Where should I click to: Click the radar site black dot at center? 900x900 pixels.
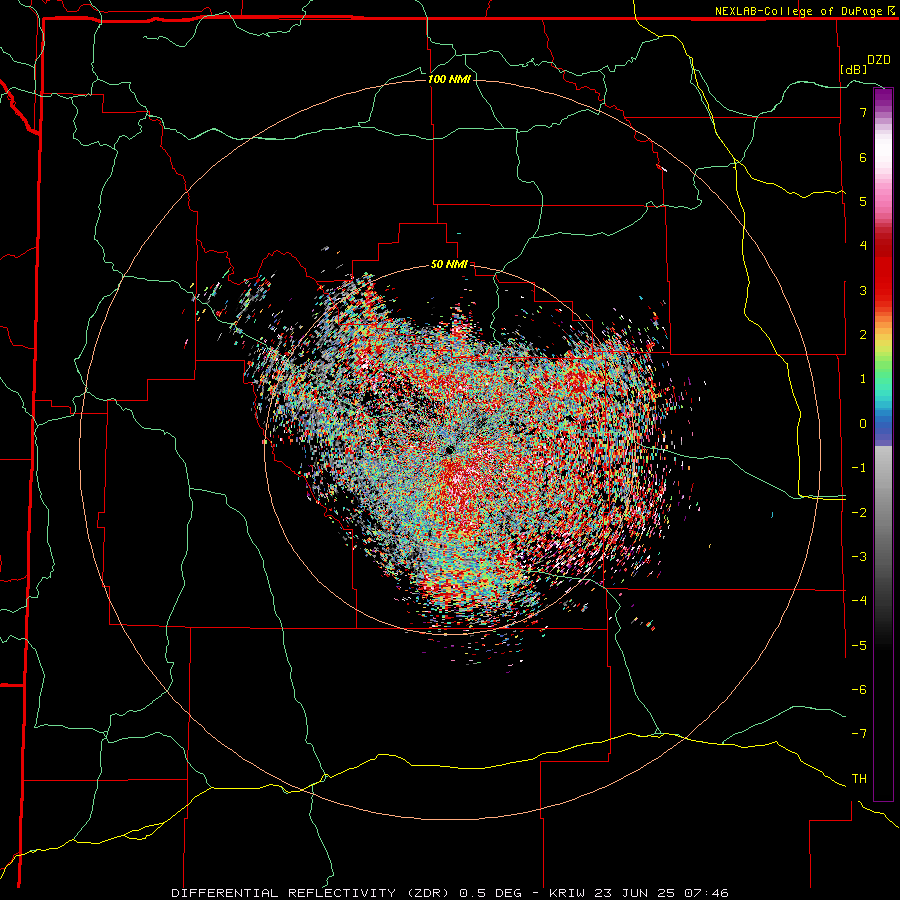449,451
